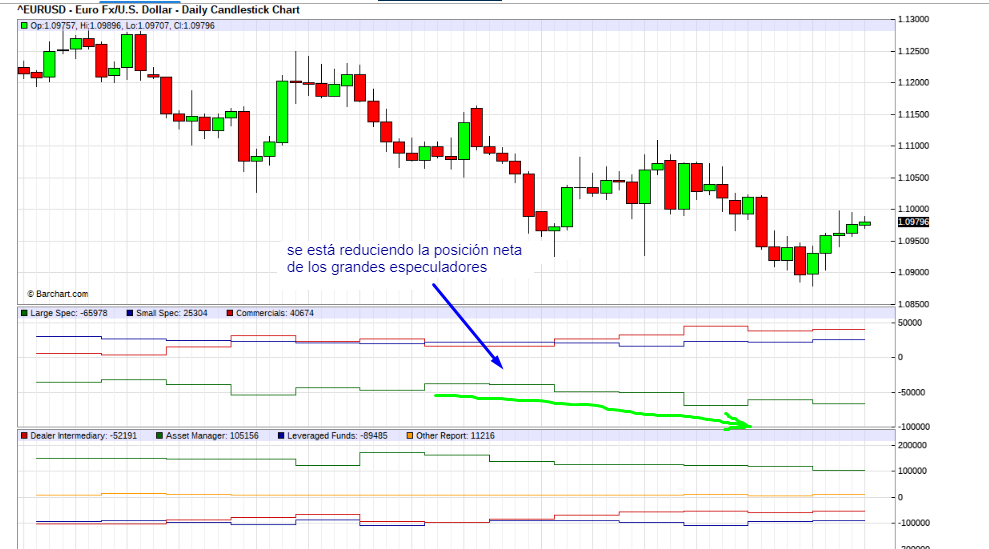Click the 1.08500 price axis label
Screen dimensions: 989x549
click(913, 304)
